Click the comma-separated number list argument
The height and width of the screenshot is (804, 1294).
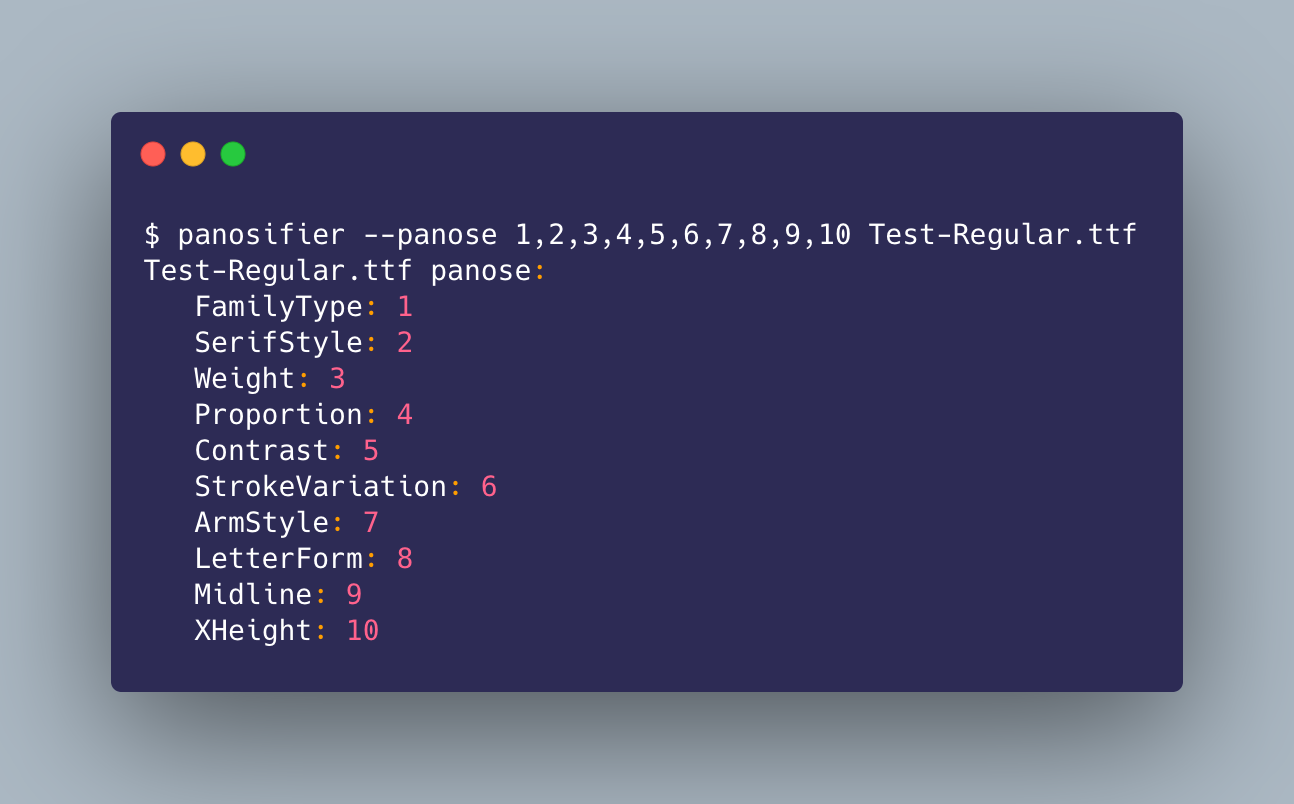pos(683,235)
